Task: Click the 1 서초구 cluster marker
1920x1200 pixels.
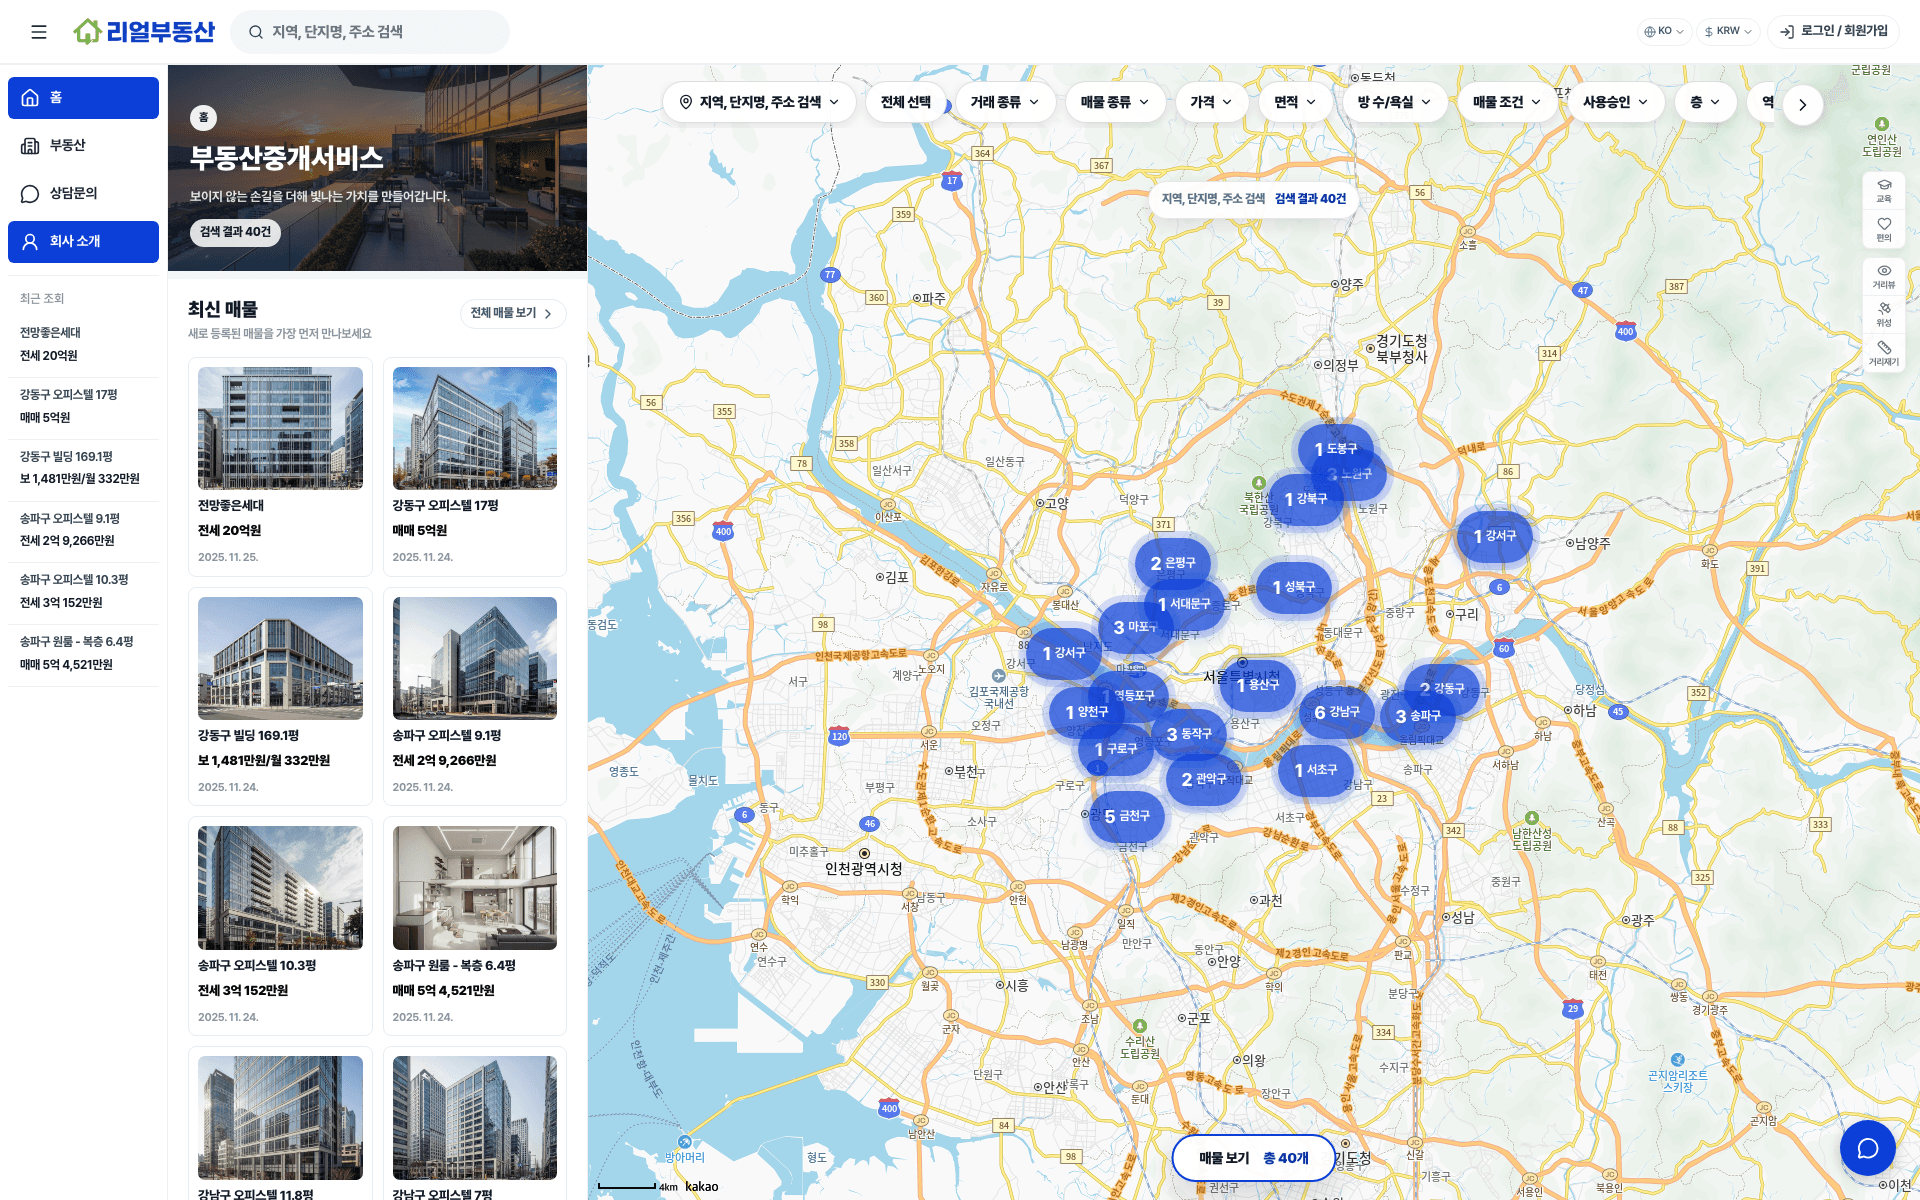Action: [x=1316, y=770]
